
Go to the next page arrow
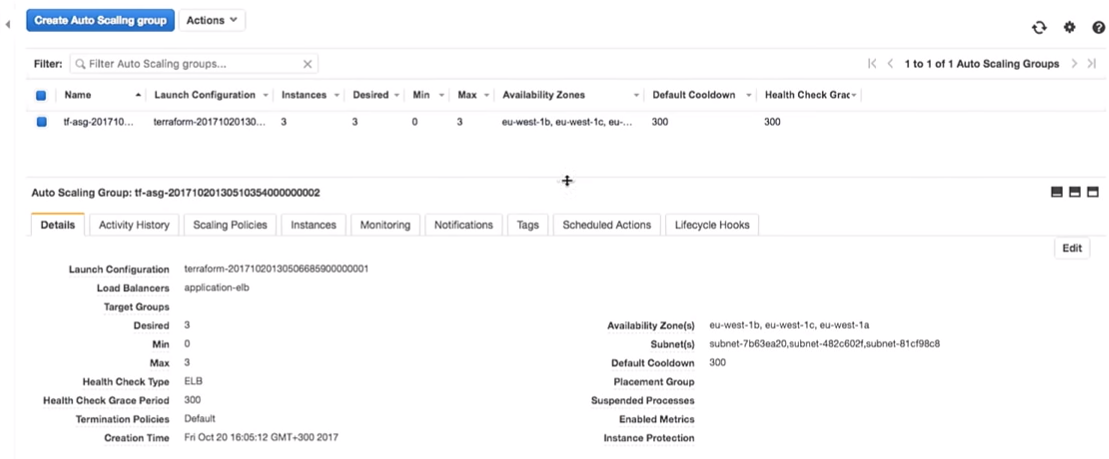click(x=1074, y=64)
